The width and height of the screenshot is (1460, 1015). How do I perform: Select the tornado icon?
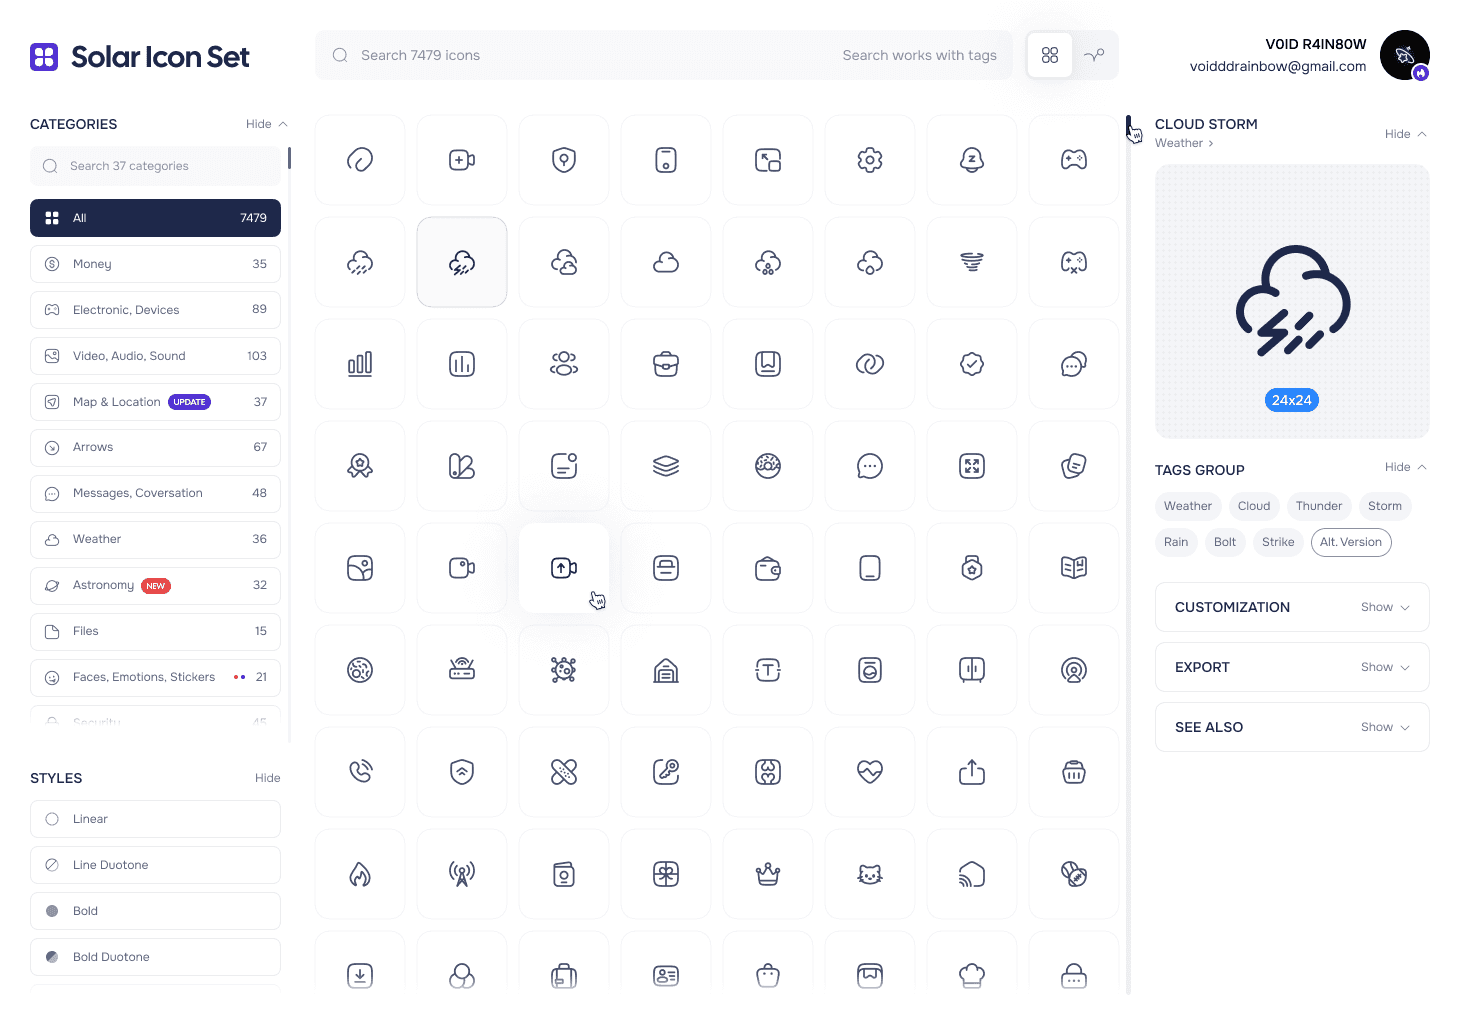[x=971, y=262]
